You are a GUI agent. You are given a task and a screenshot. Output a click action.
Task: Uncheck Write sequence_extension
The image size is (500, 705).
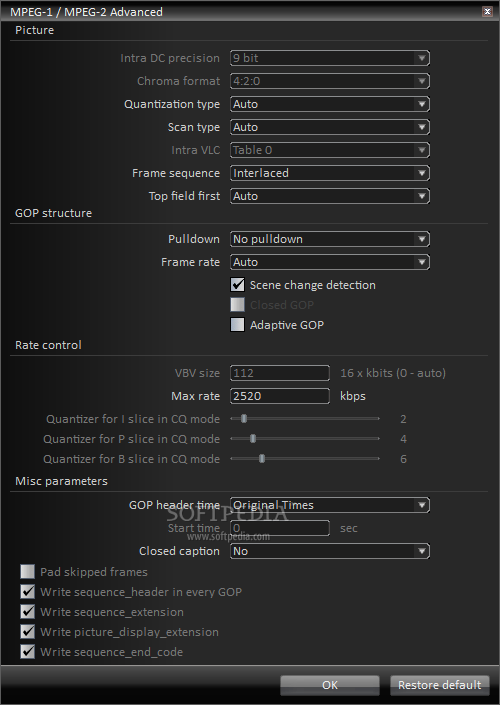[27, 611]
